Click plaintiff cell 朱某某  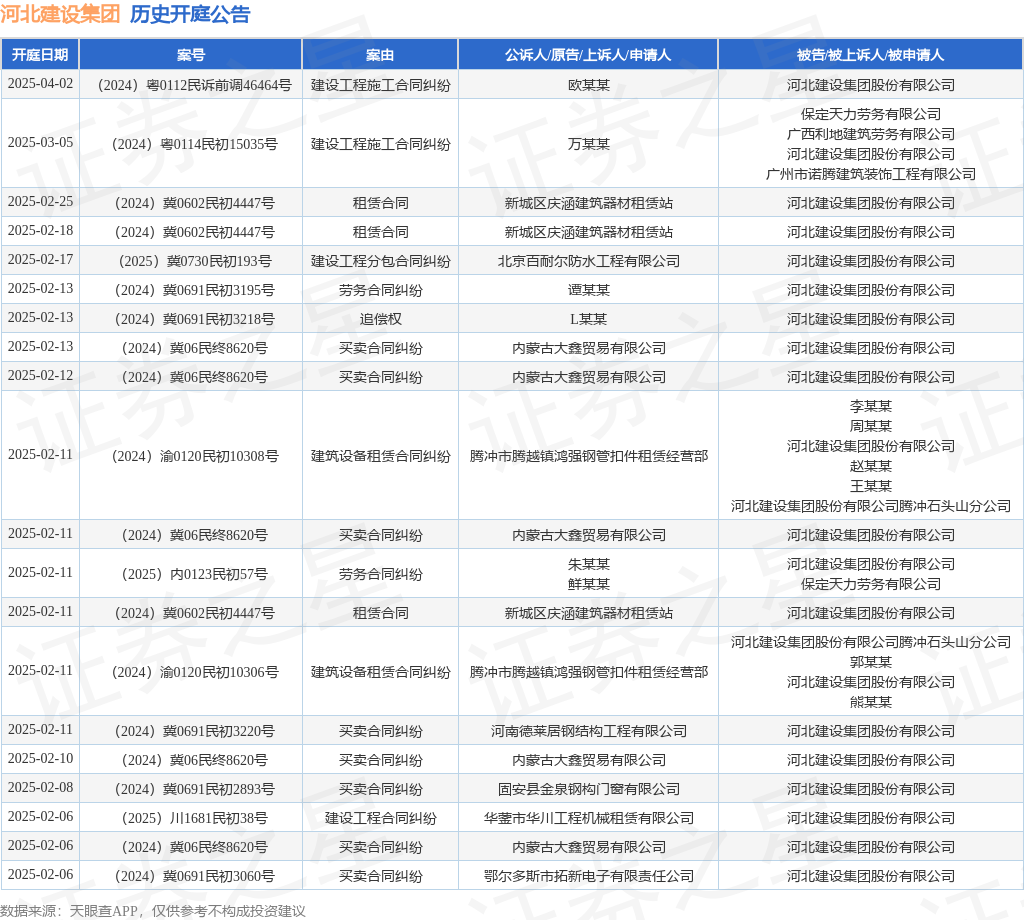[x=588, y=564]
